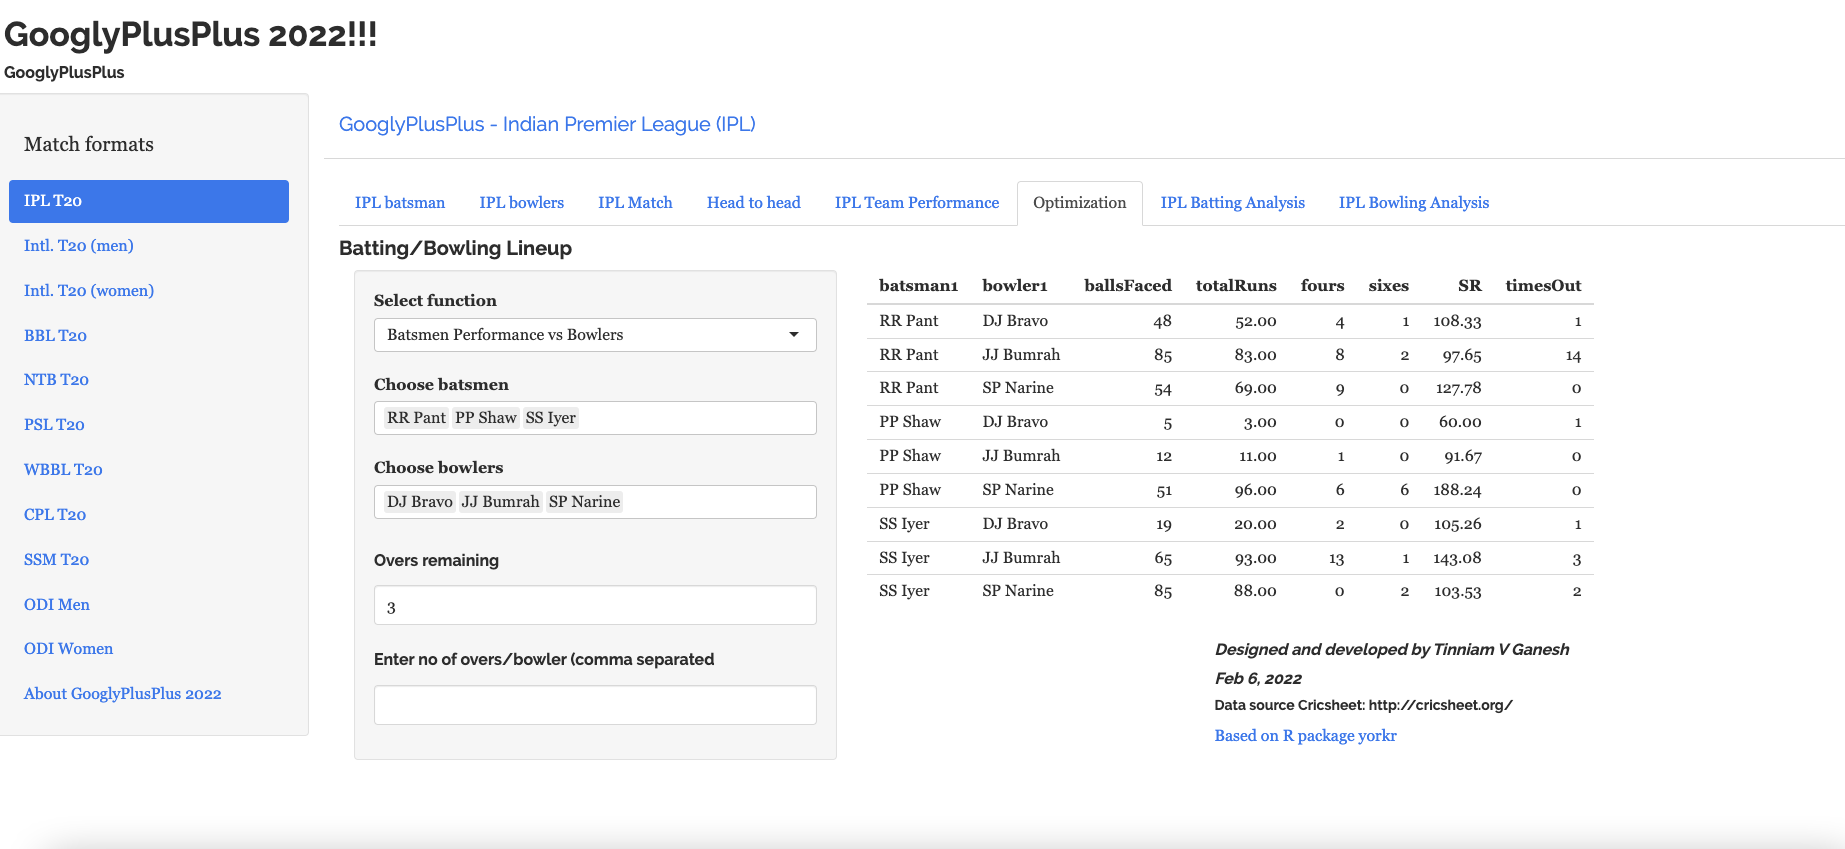This screenshot has width=1845, height=849.
Task: Follow the Based on R package yorkr link
Action: 1304,736
